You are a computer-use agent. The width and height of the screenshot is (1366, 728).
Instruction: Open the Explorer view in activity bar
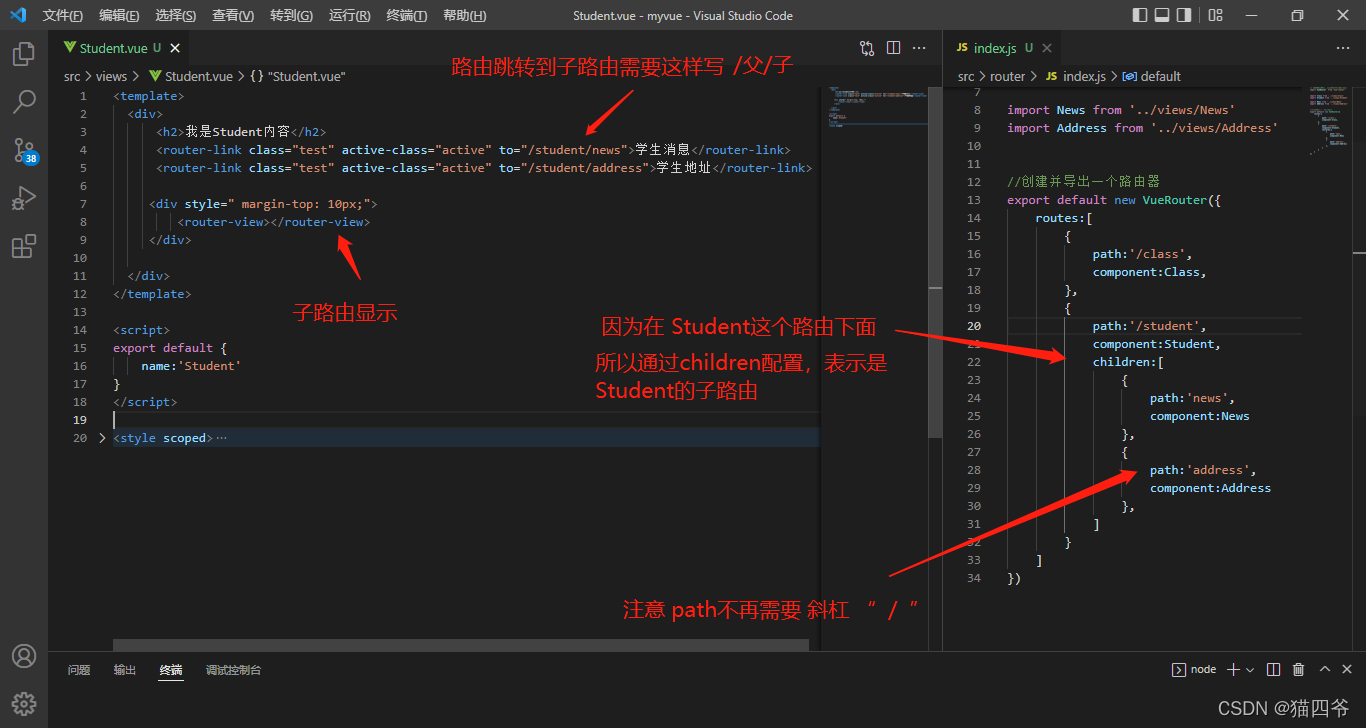(x=24, y=54)
